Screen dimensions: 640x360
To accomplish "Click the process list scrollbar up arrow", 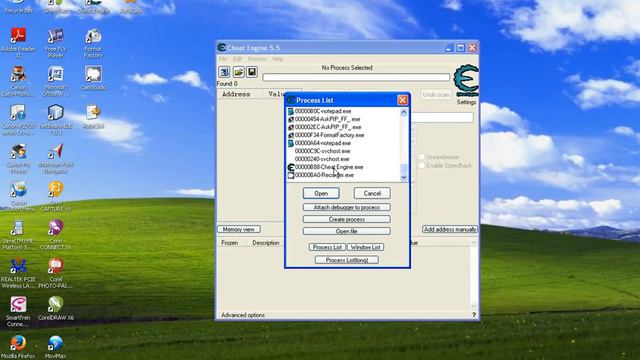I will click(404, 111).
